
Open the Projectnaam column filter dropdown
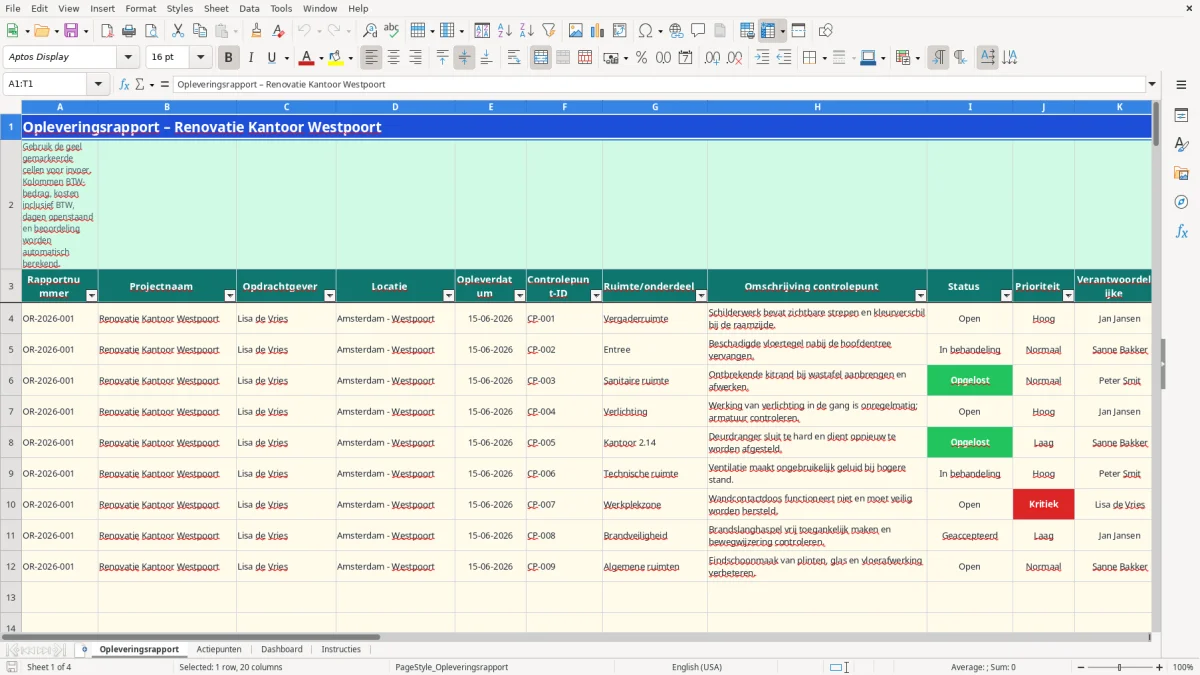point(229,295)
